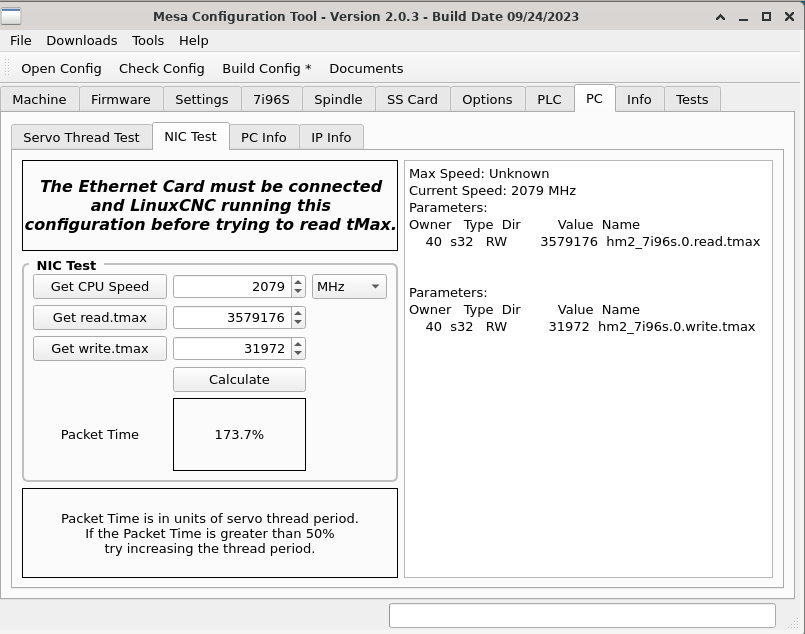This screenshot has width=805, height=634.
Task: Click the Current Speed: 2079 MHz line
Action: [492, 190]
